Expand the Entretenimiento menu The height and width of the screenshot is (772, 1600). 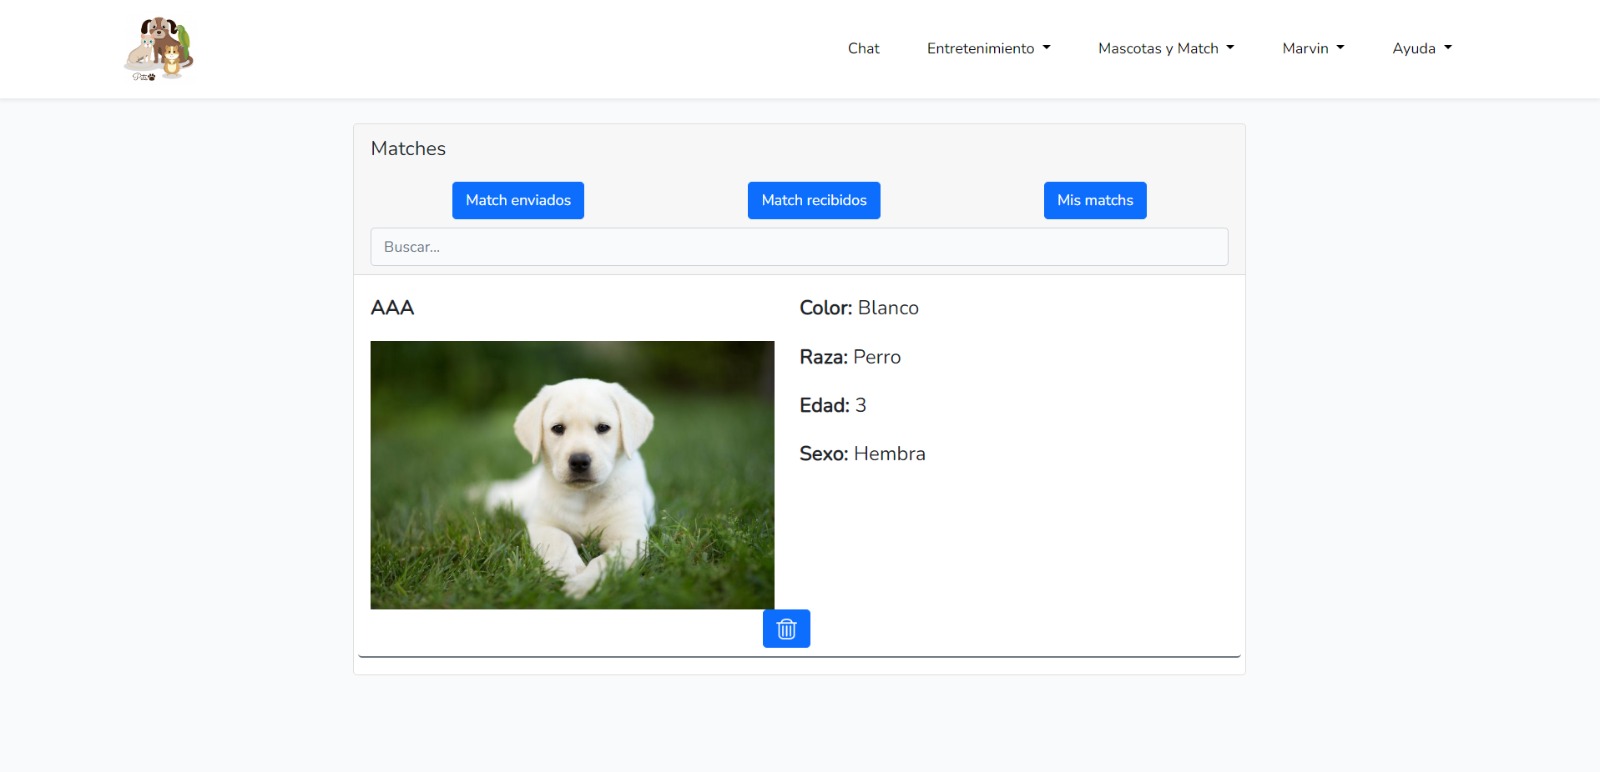pos(981,48)
